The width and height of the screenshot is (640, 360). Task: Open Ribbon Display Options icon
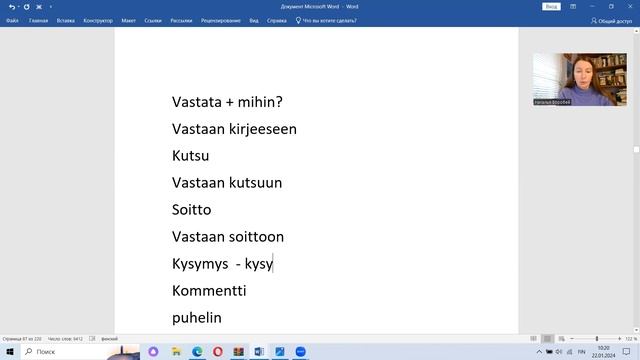coord(573,7)
